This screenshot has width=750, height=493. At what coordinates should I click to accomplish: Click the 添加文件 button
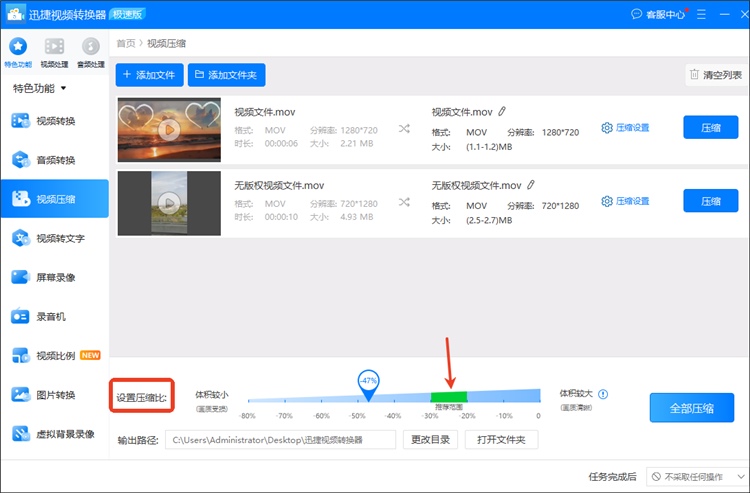tap(149, 75)
